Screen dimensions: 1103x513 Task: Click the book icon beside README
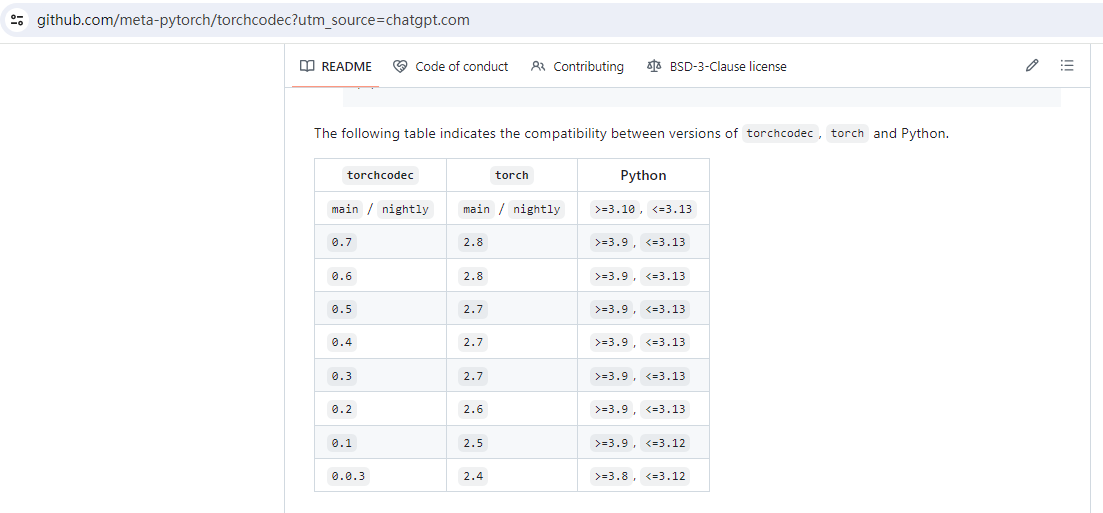point(307,67)
